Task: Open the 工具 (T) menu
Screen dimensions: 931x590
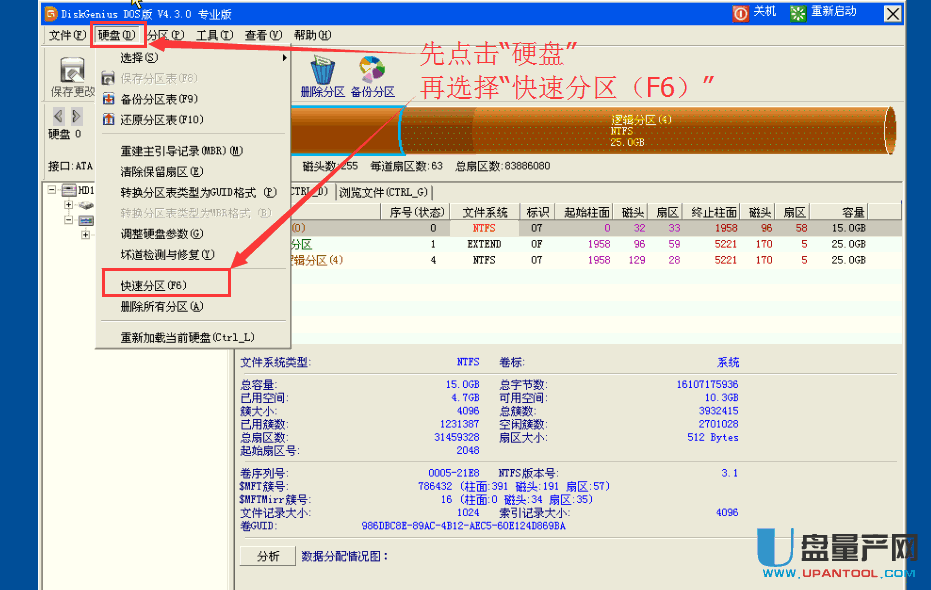Action: coord(214,35)
